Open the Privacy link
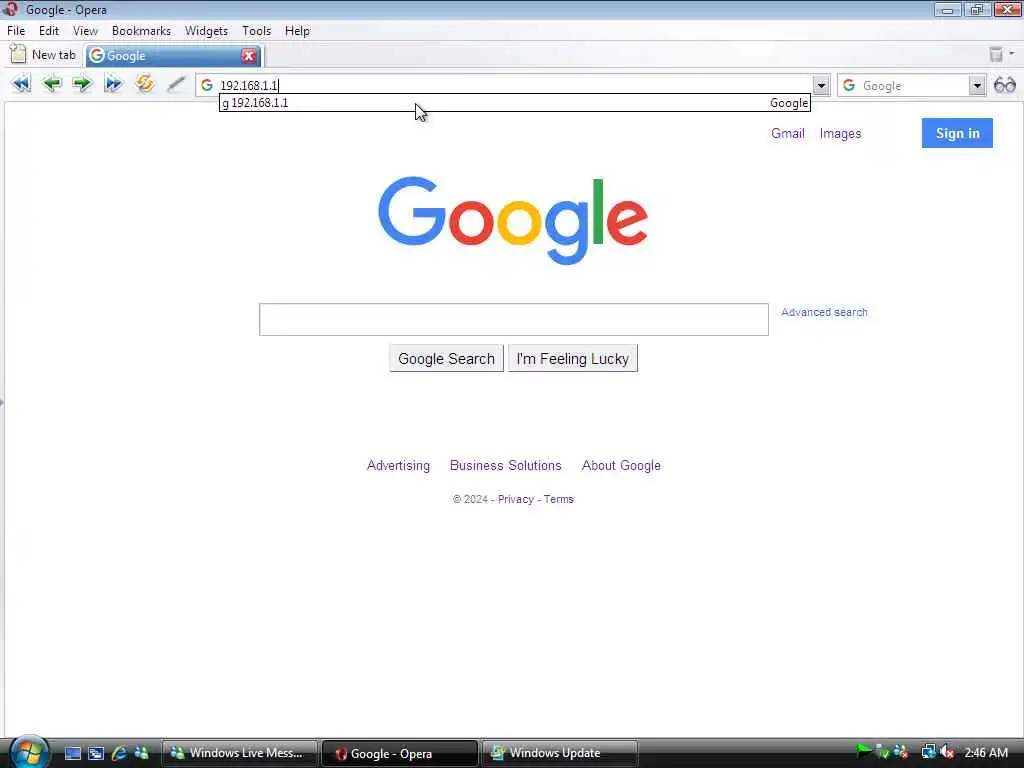This screenshot has width=1024, height=768. tap(515, 499)
